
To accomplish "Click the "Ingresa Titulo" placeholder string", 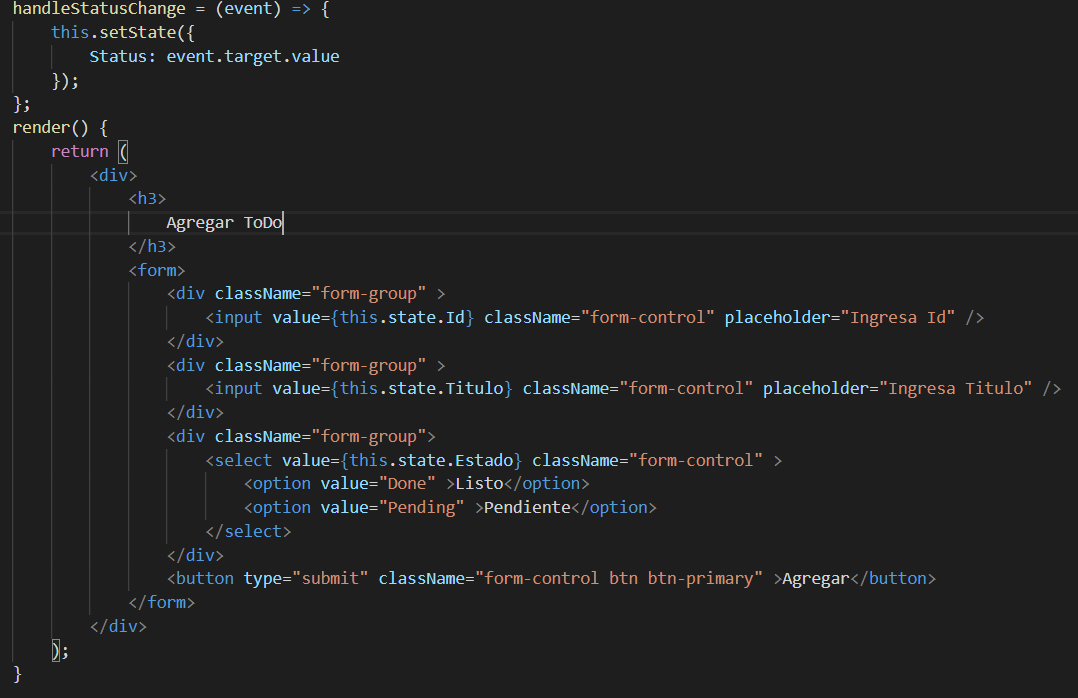I will (959, 389).
